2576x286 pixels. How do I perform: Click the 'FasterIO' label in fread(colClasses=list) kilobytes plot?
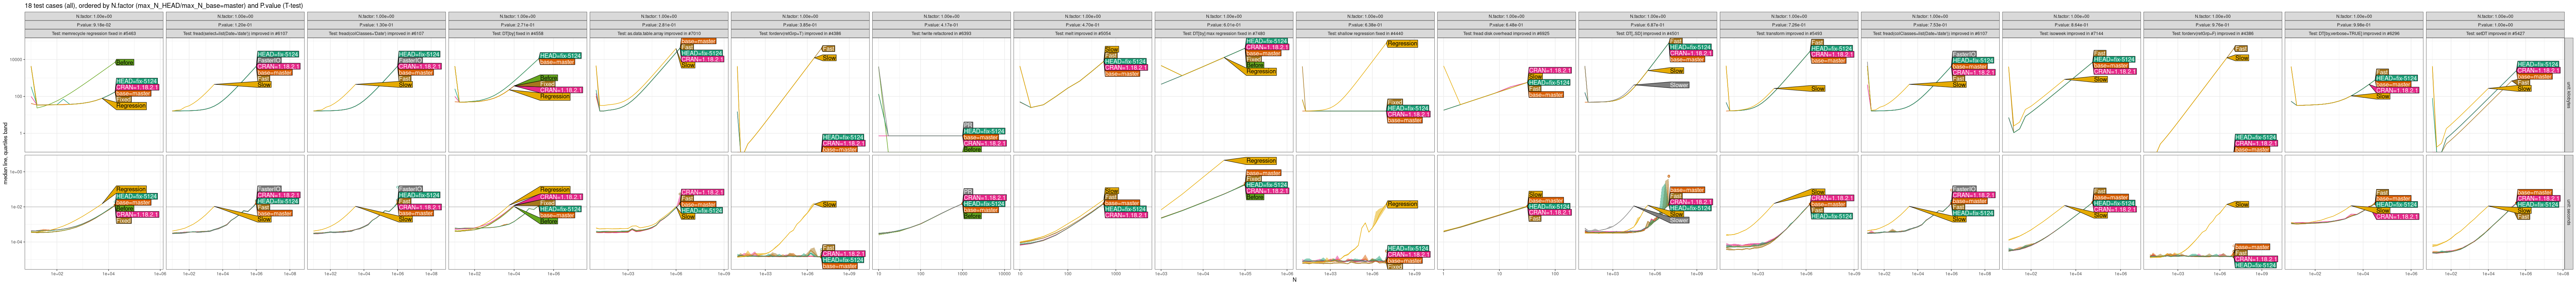[x=1964, y=54]
